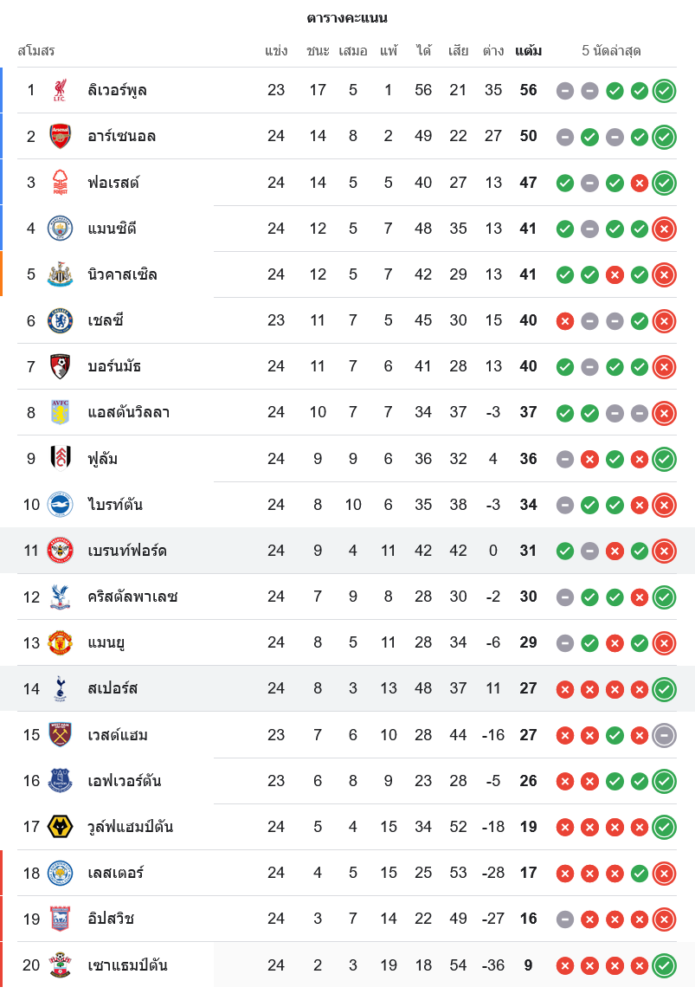Image resolution: width=695 pixels, height=1000 pixels.
Task: Open the คริสตัลพาเลซ team link
Action: click(x=132, y=596)
